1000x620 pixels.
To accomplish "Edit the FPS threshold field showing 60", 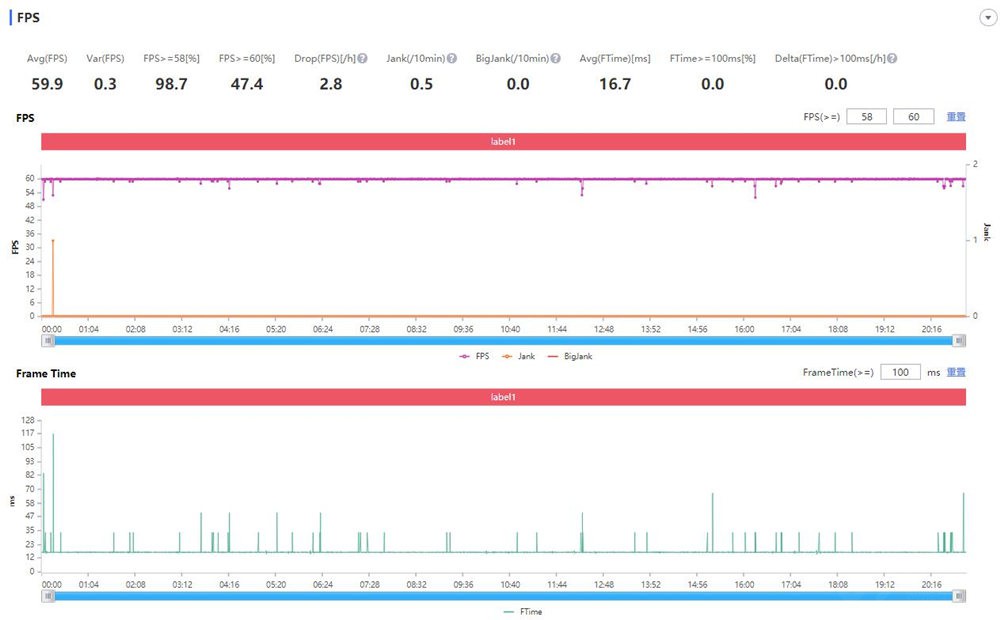I will (913, 117).
